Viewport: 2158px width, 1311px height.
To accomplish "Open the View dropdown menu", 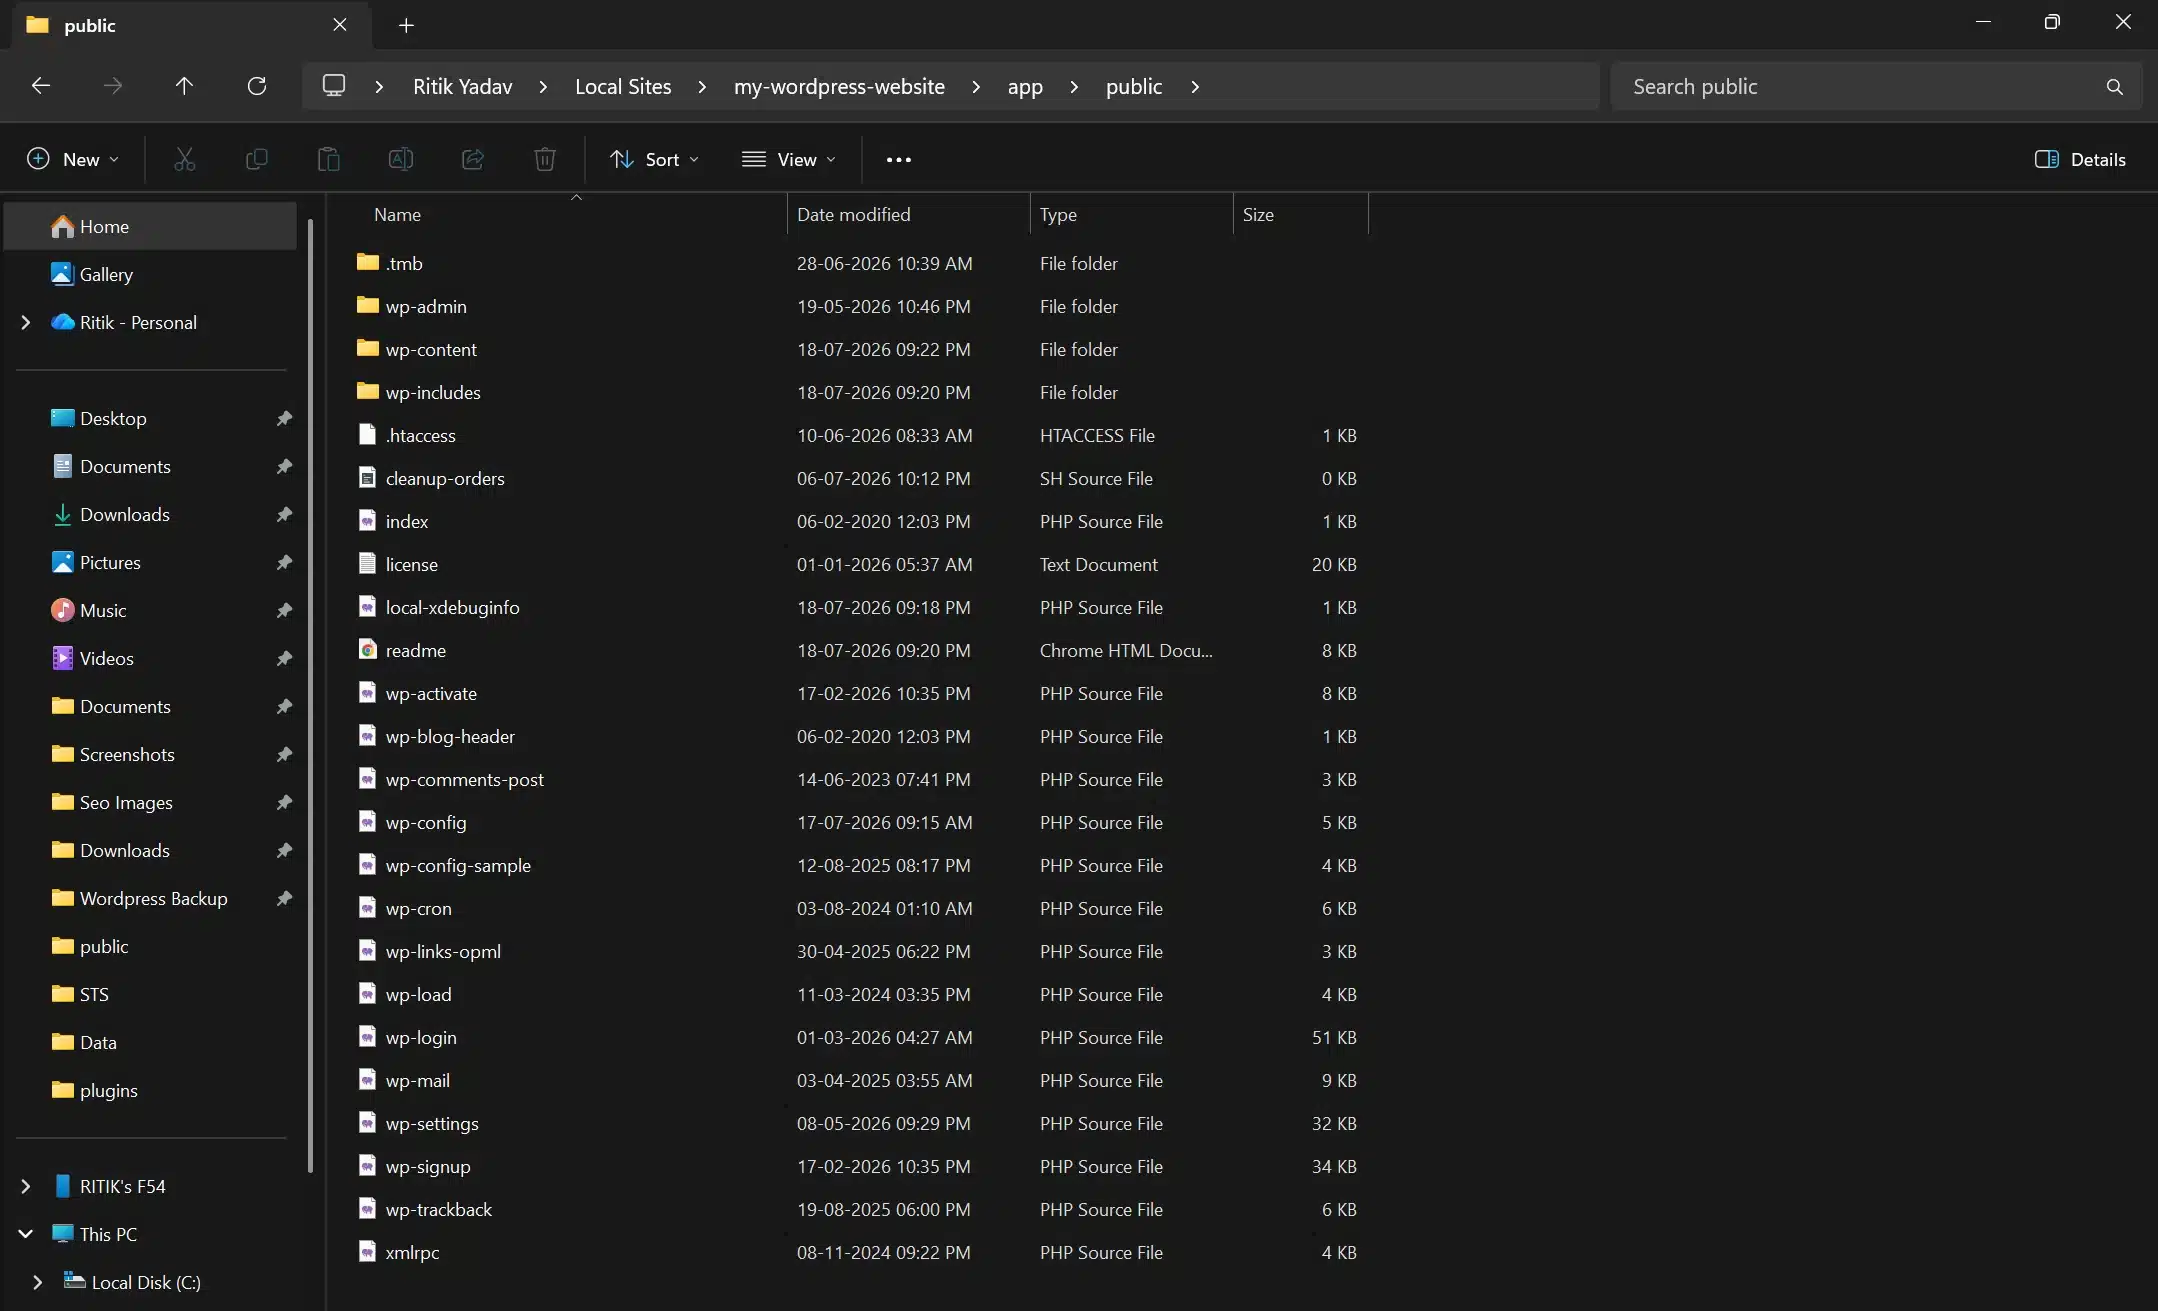I will pos(789,159).
